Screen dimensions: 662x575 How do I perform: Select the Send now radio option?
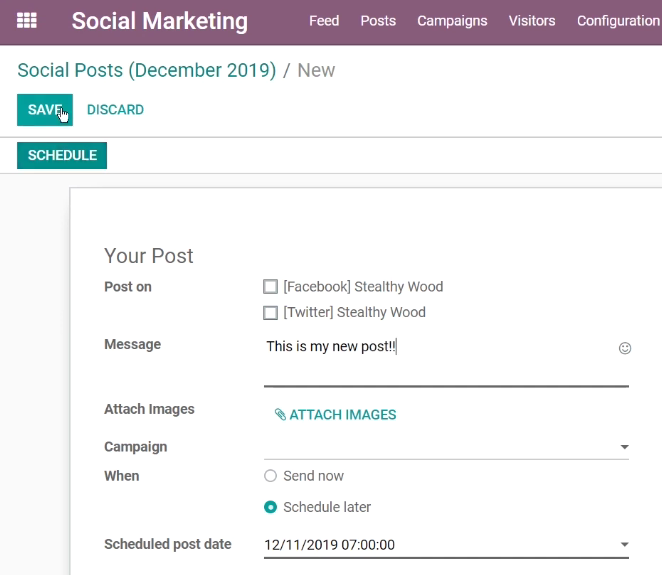pyautogui.click(x=270, y=476)
